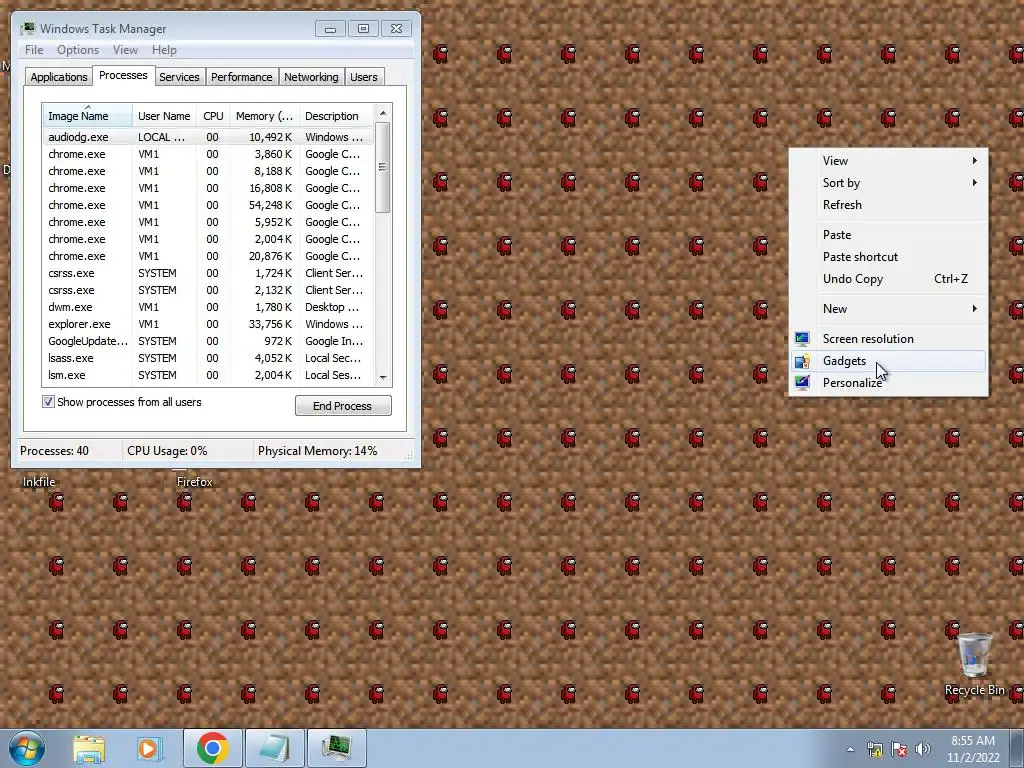Open the Recycle Bin desktop icon
This screenshot has height=768, width=1024.
coord(974,664)
